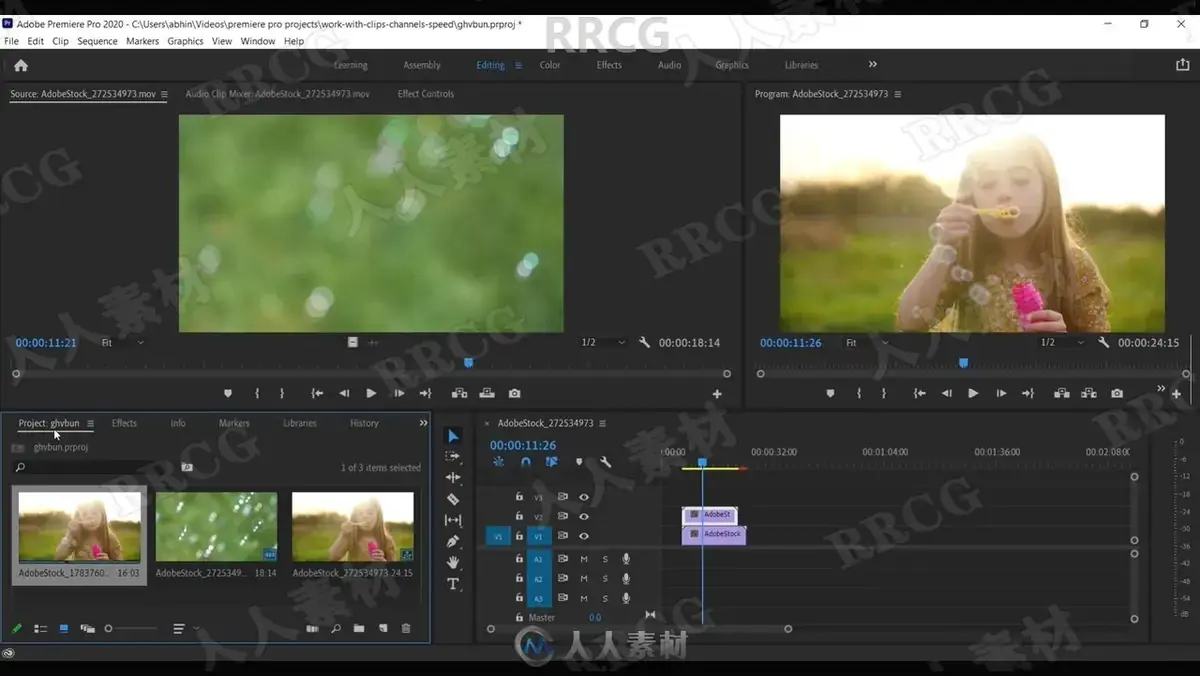Add a marker in the timeline
This screenshot has height=676, width=1200.
[x=579, y=462]
